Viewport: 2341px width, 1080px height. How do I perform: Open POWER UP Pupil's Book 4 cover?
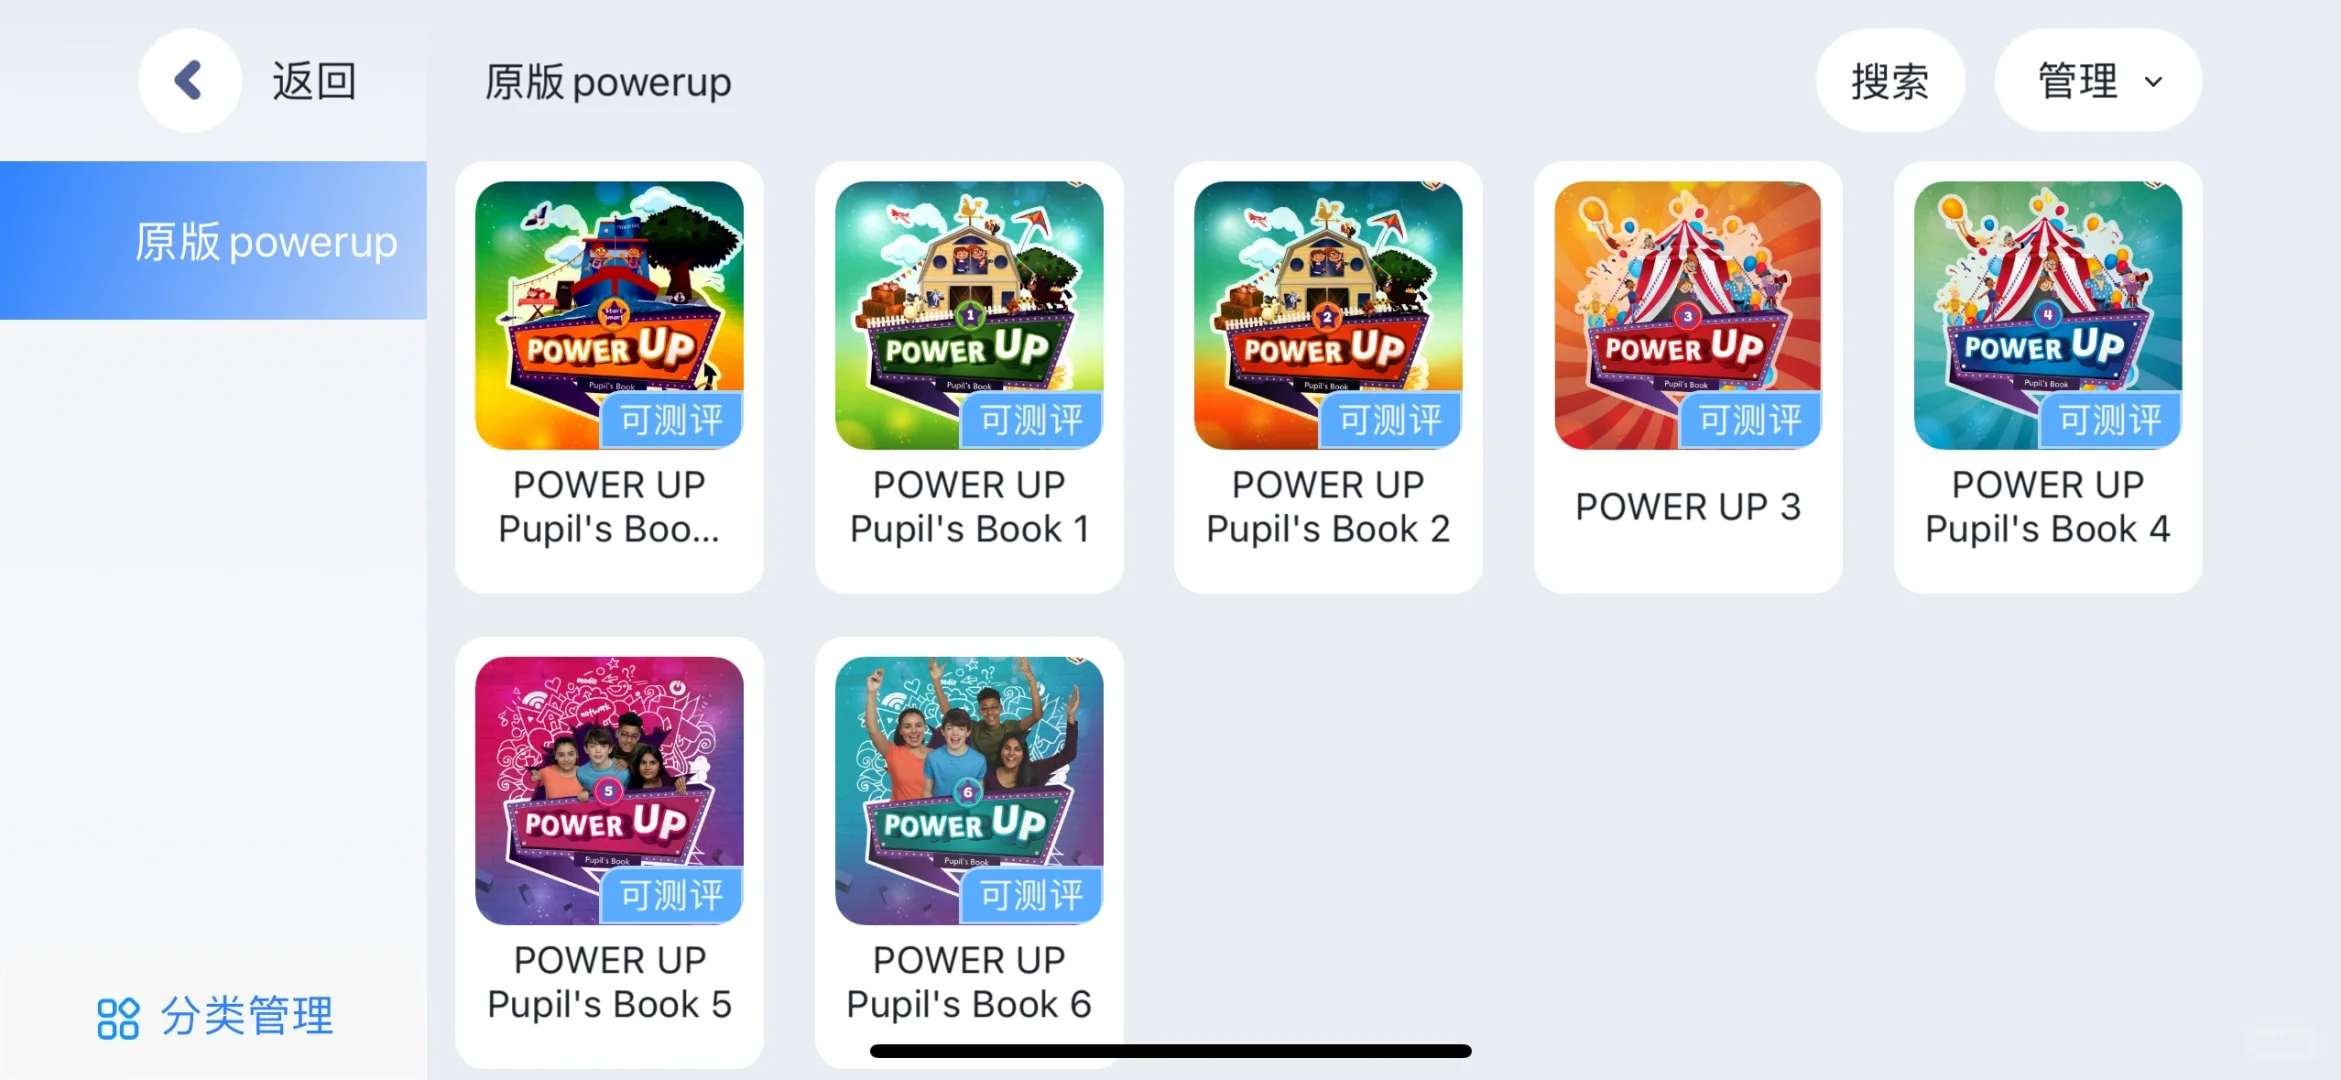pos(2048,315)
